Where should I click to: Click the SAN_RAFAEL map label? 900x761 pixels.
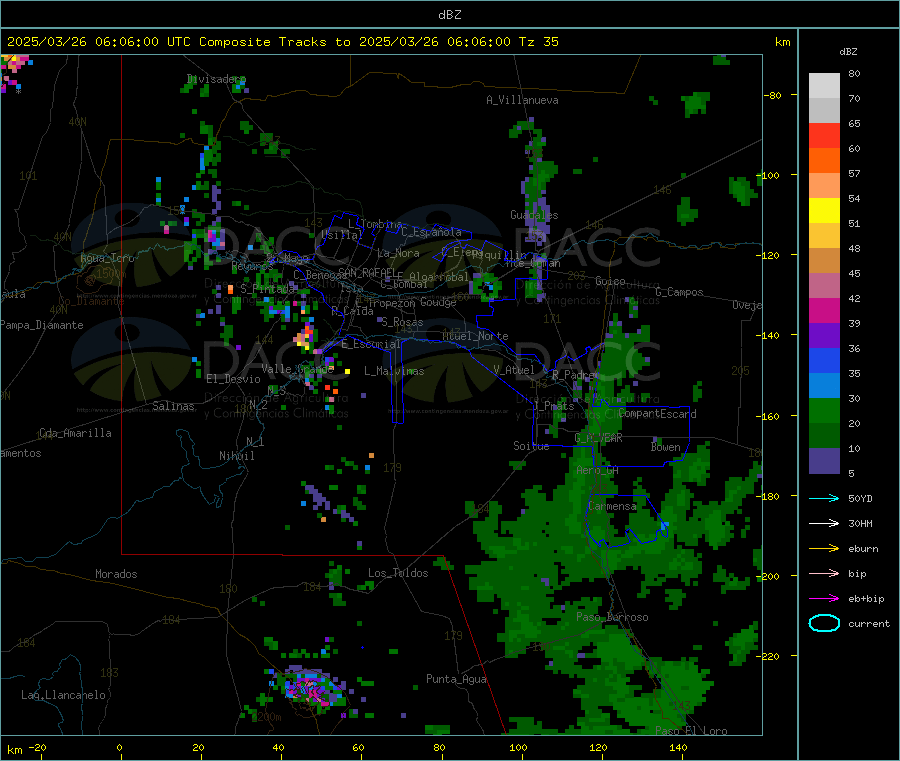367,272
